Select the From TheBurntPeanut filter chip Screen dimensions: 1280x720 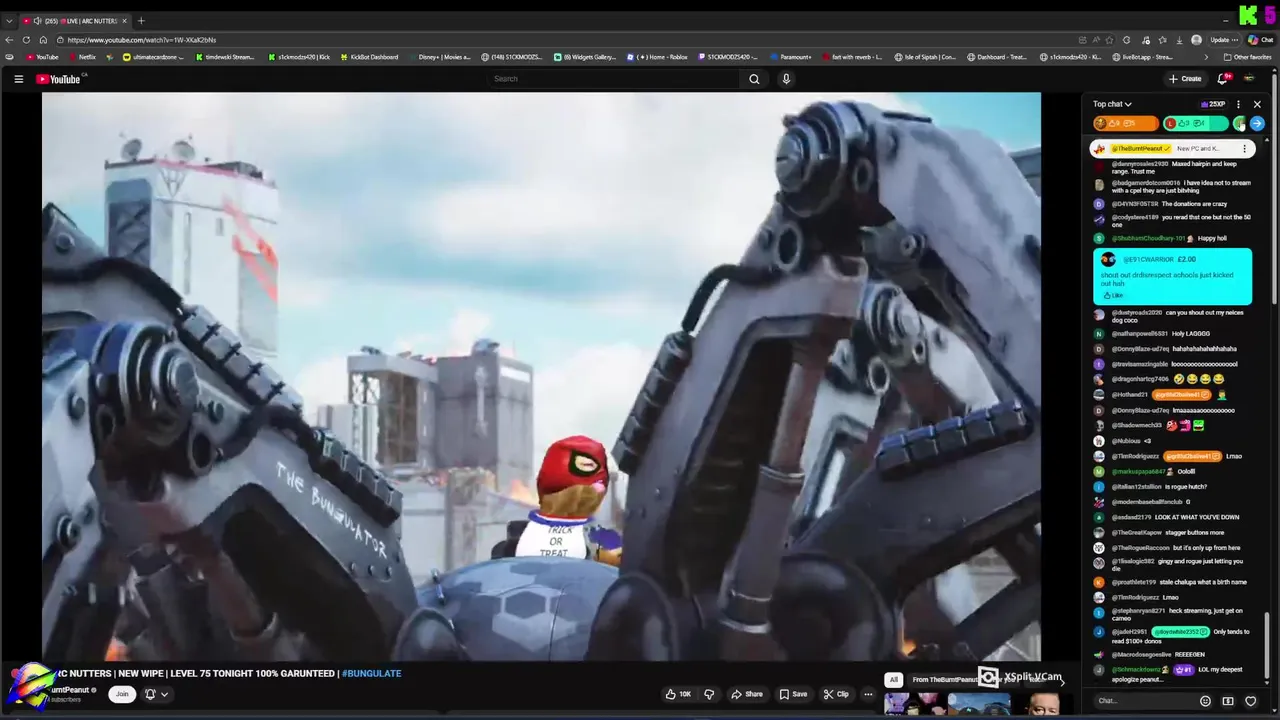(945, 680)
